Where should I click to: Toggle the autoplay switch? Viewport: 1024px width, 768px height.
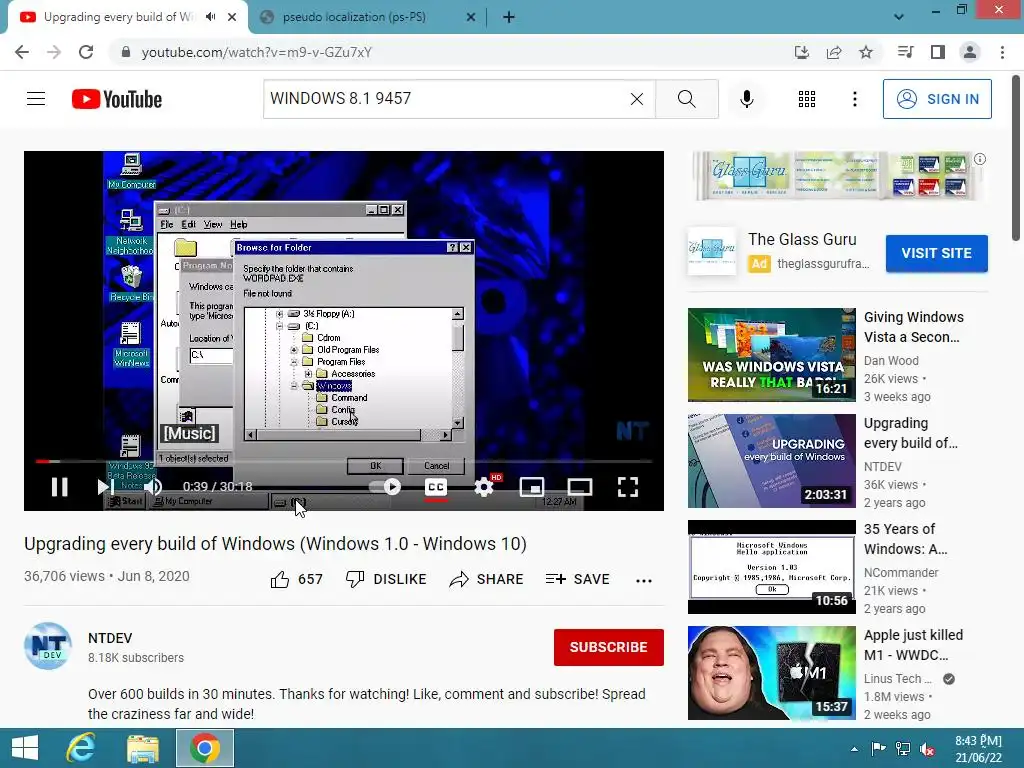(385, 487)
